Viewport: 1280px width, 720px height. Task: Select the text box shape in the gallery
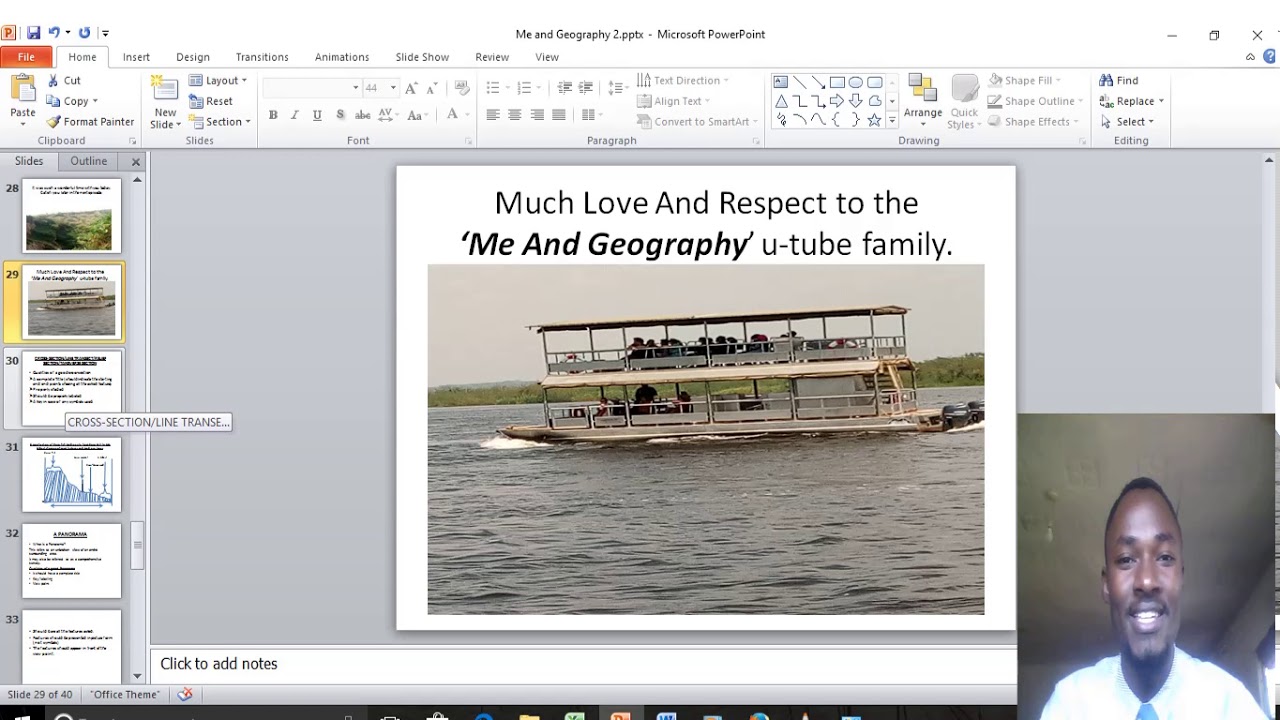(x=780, y=82)
